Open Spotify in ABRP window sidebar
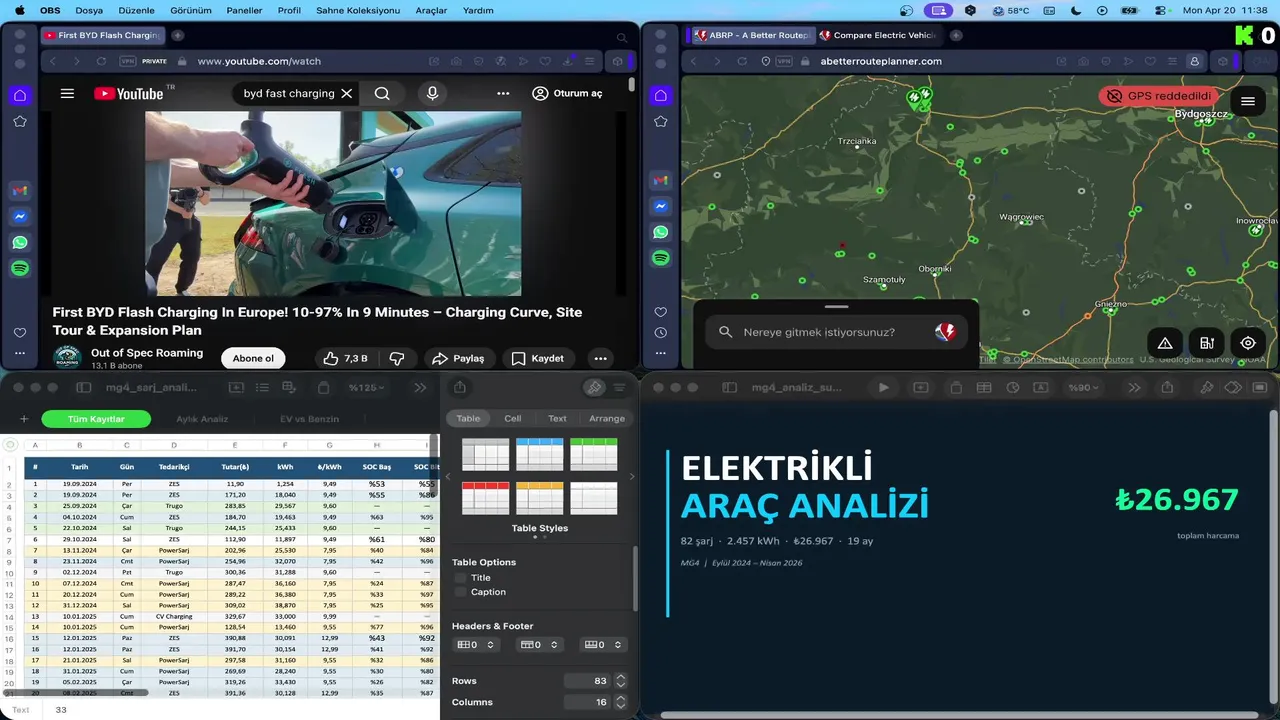Image resolution: width=1280 pixels, height=720 pixels. [x=660, y=258]
